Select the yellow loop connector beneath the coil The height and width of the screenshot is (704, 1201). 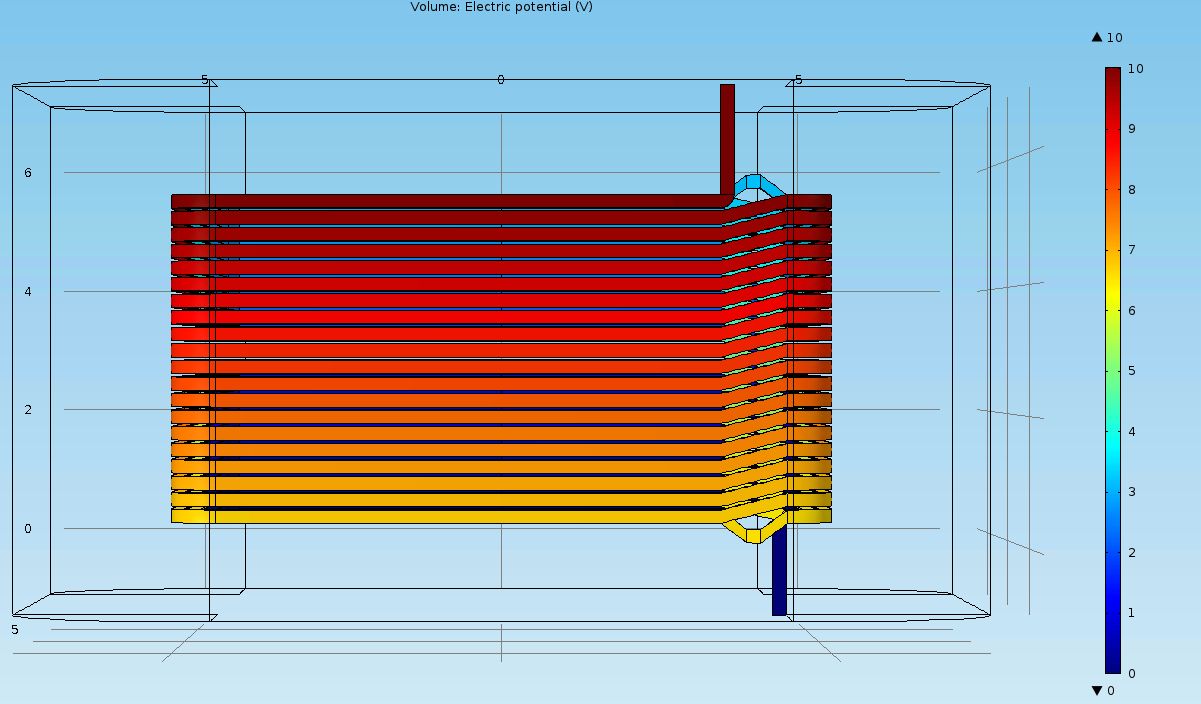coord(753,535)
